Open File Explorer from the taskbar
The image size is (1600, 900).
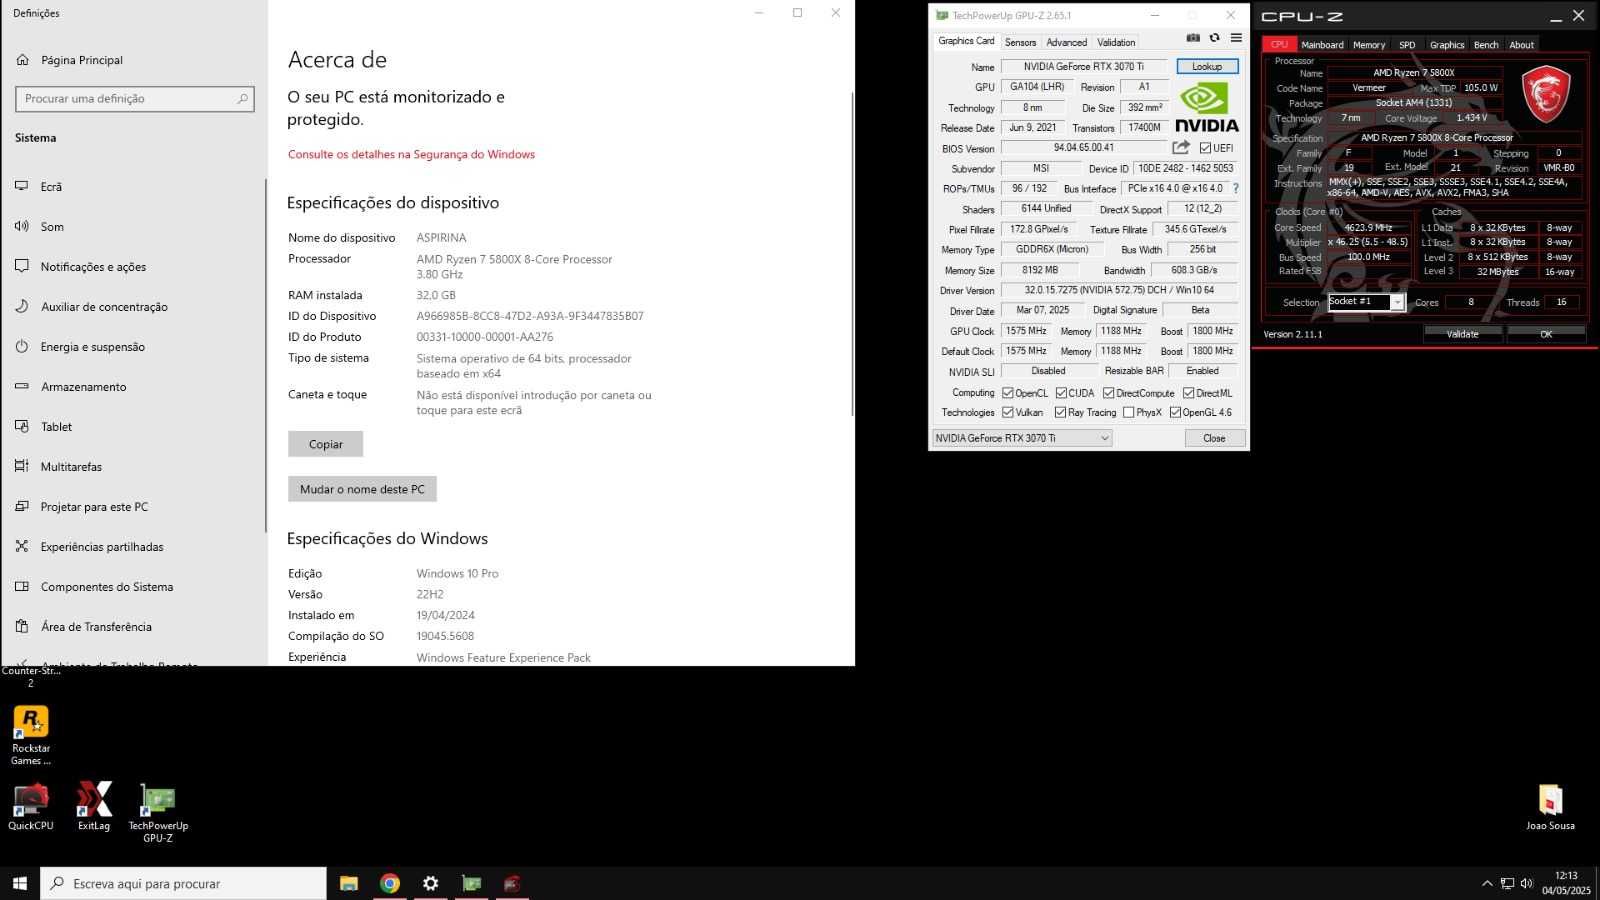click(x=349, y=883)
